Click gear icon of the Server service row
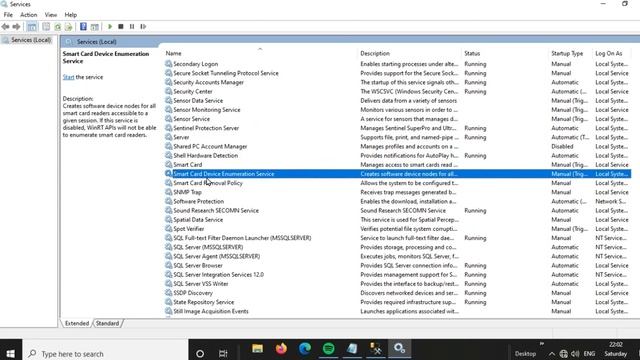Viewport: 640px width, 360px height. tap(168, 137)
